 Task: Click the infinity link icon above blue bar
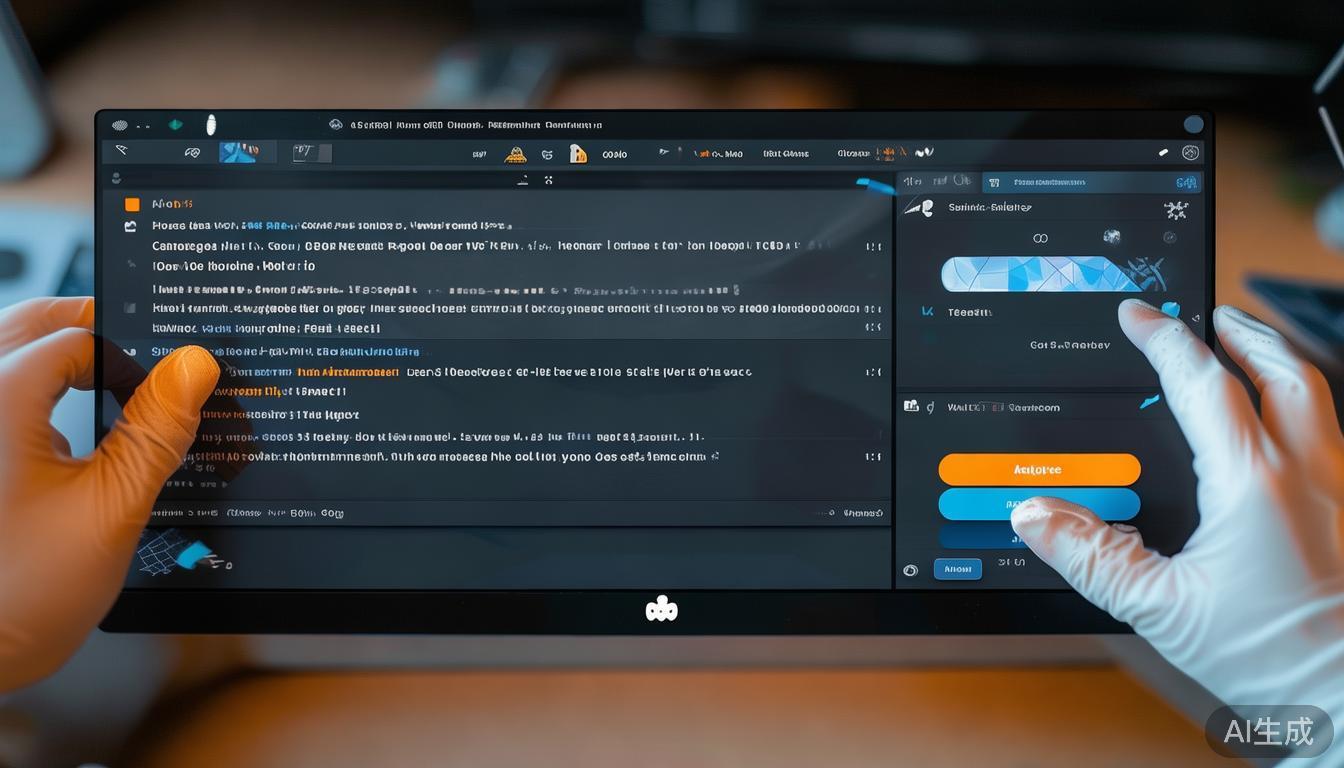(x=1040, y=238)
